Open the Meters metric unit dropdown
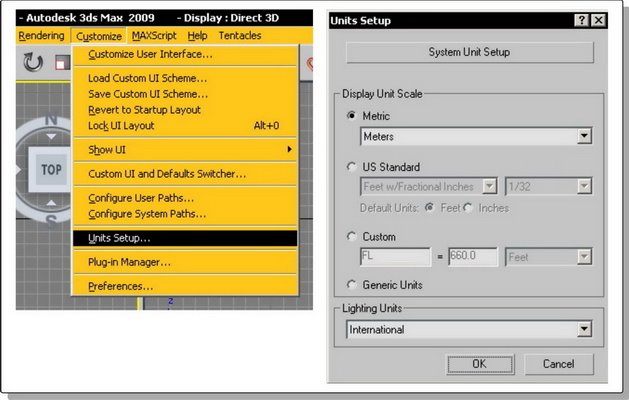 tap(584, 136)
